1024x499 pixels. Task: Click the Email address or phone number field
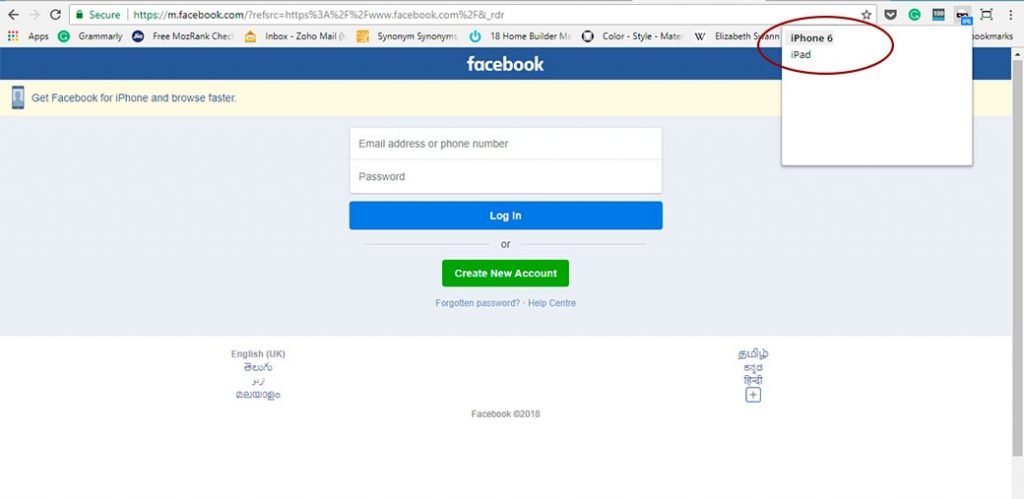pos(505,144)
